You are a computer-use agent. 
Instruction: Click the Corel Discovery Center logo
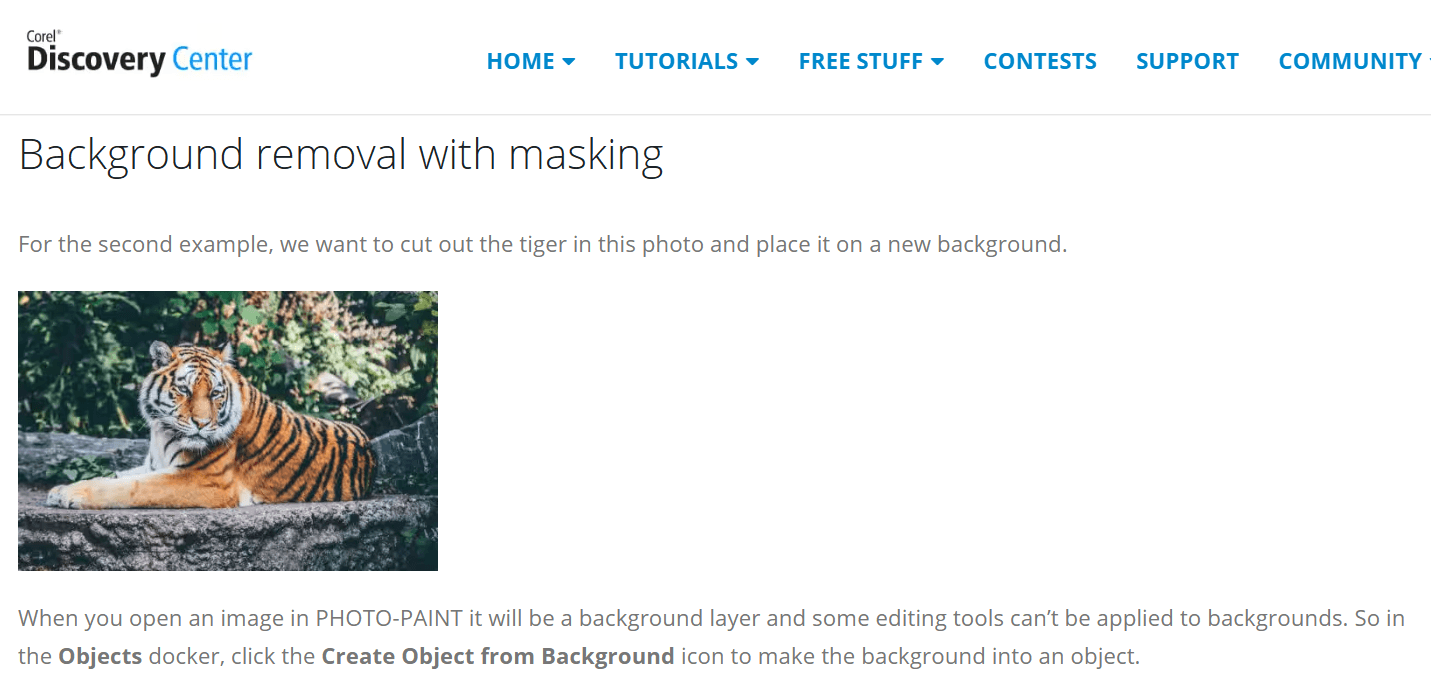[x=140, y=56]
